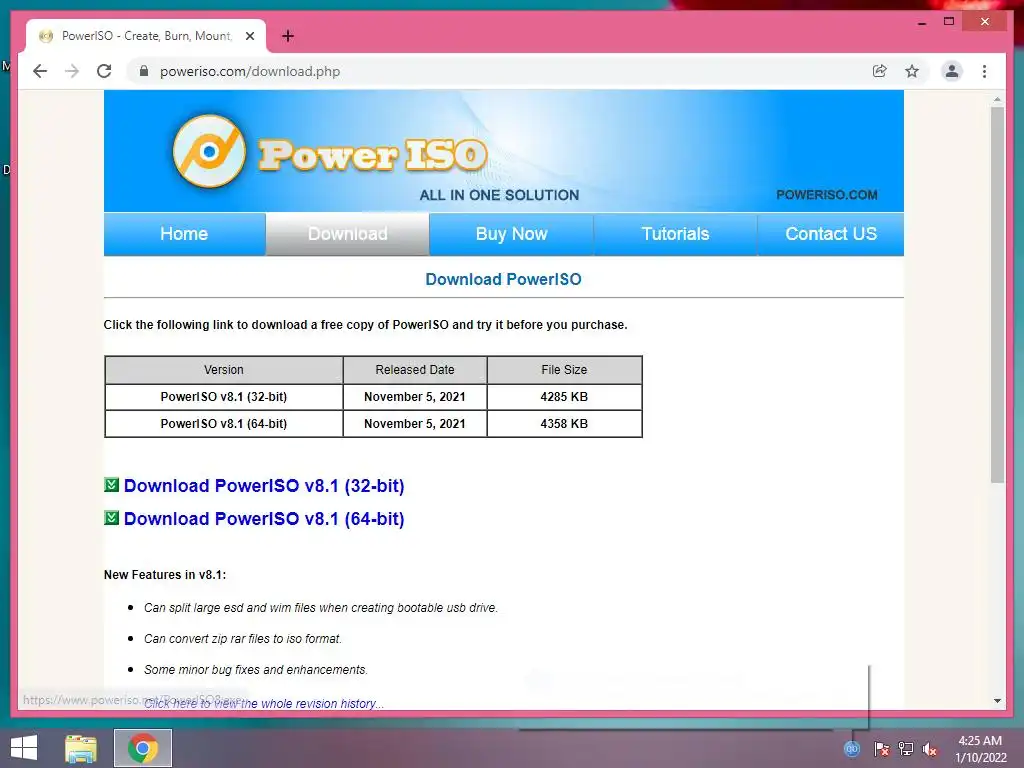The width and height of the screenshot is (1024, 768).
Task: Select the PowerISO v8.1 (64-bit) table cell
Action: click(223, 423)
